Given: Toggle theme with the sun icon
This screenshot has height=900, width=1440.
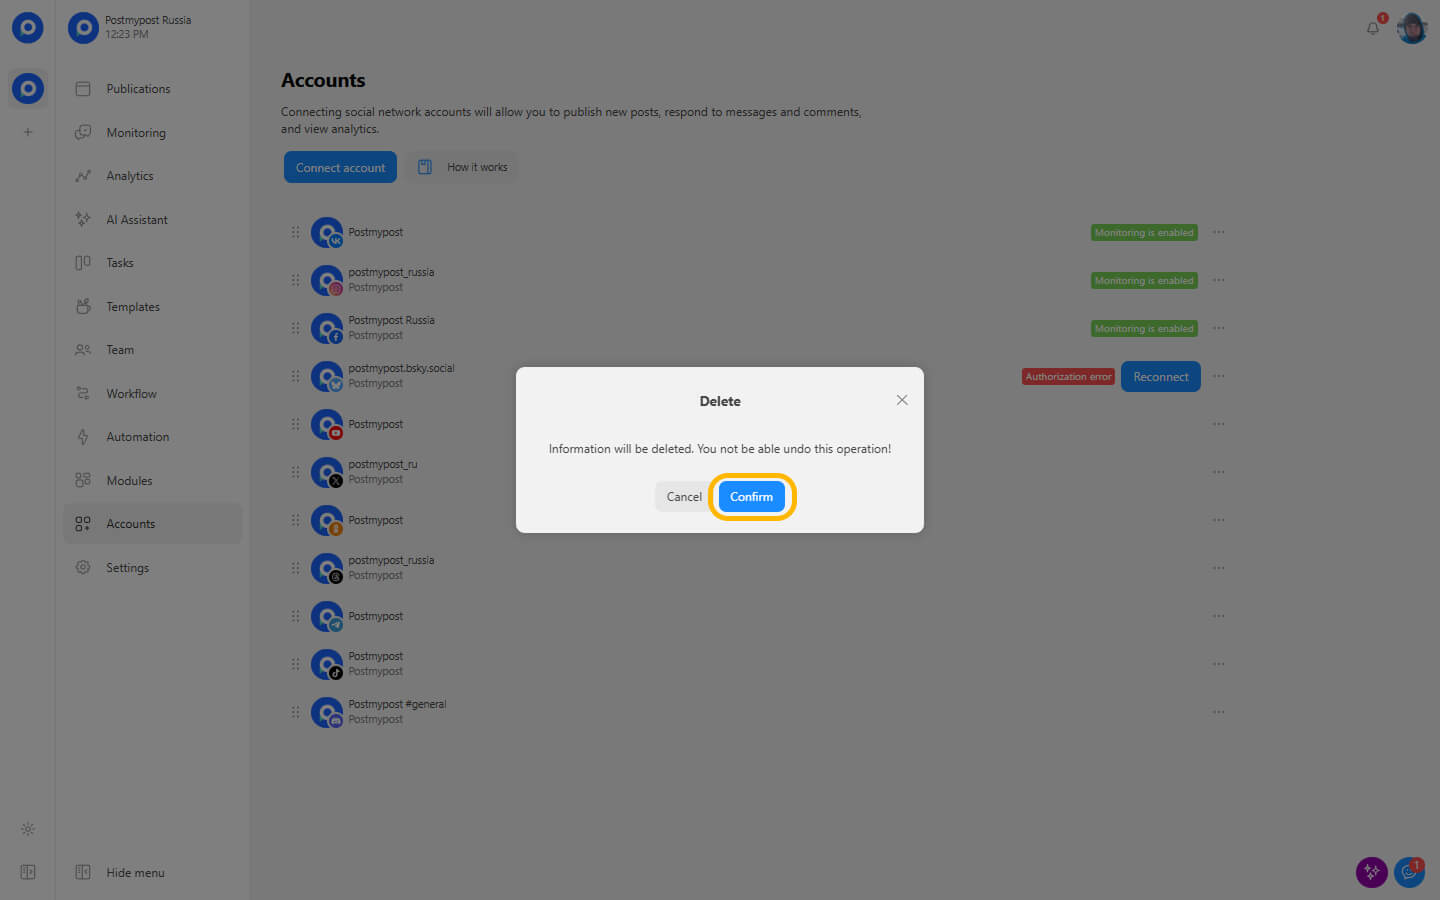Looking at the screenshot, I should click(28, 829).
